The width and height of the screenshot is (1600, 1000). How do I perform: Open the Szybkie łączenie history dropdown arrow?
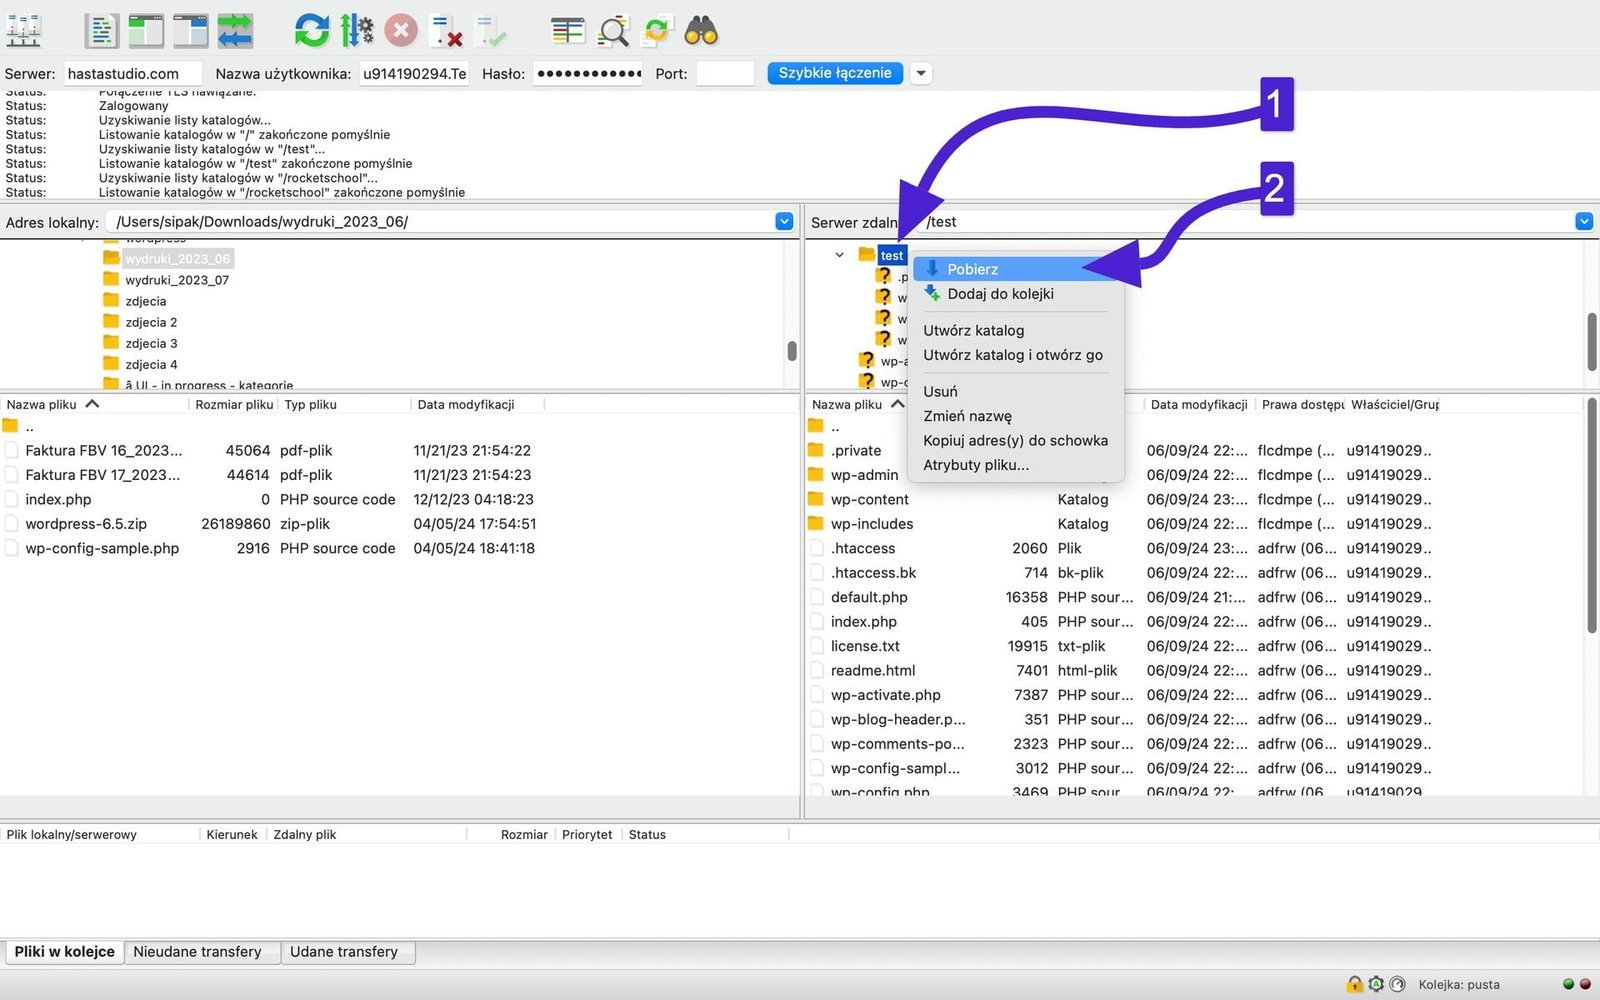921,73
